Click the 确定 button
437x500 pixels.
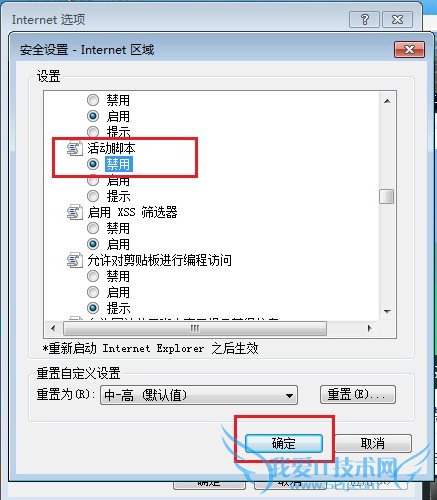click(x=284, y=443)
